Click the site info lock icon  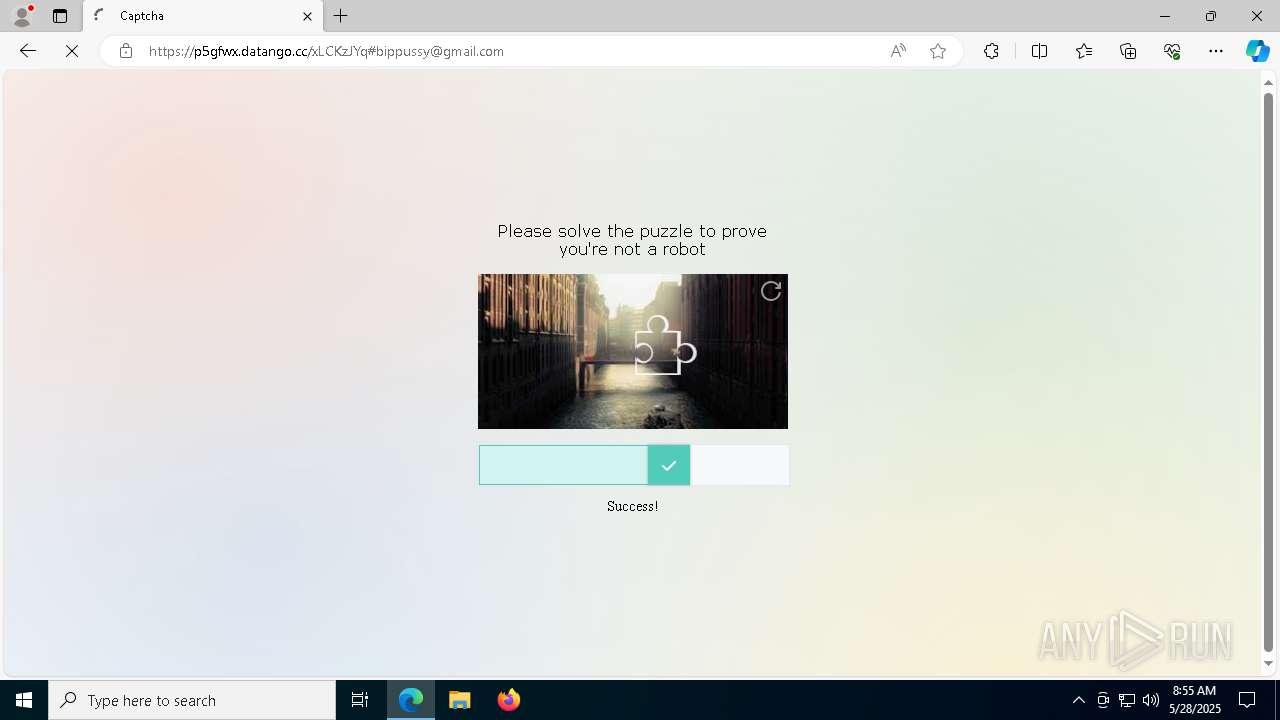[126, 51]
